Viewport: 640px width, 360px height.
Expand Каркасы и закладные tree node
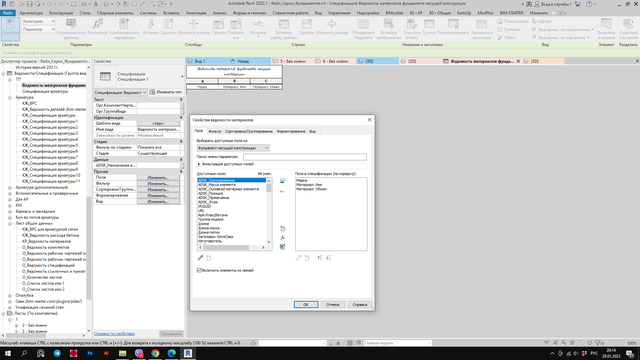click(x=10, y=211)
